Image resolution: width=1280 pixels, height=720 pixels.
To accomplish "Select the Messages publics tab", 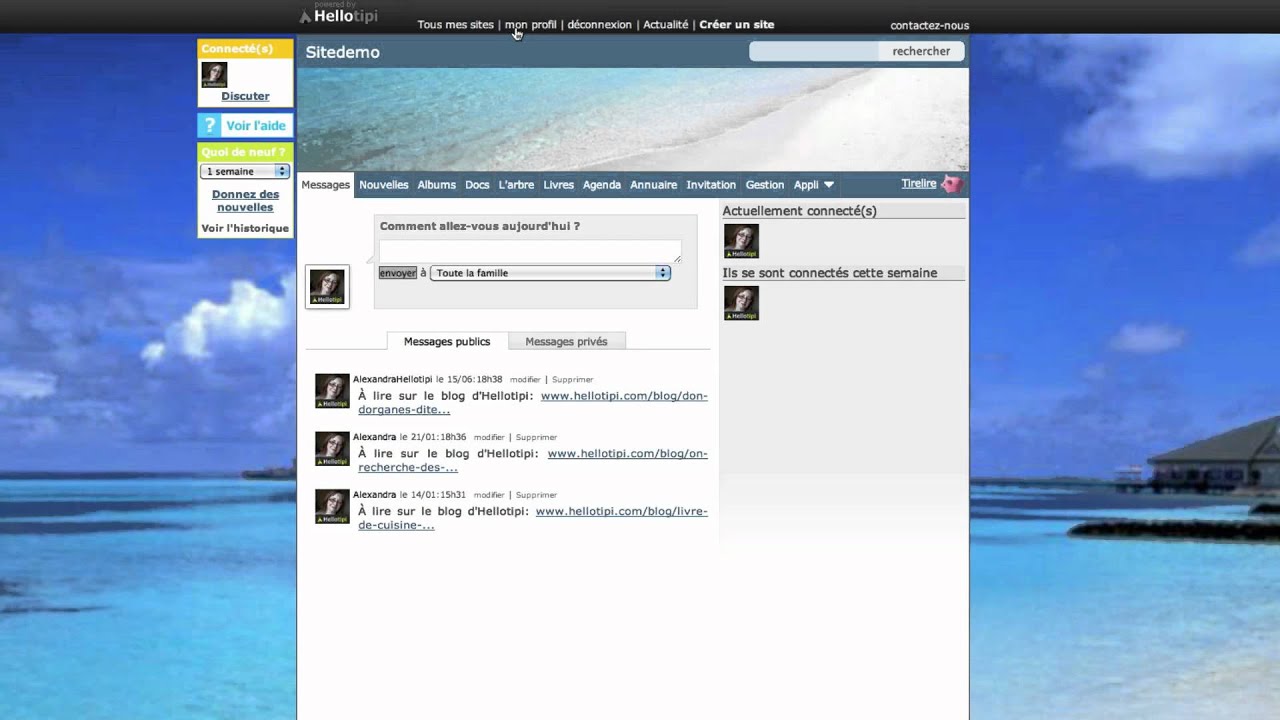I will click(447, 341).
